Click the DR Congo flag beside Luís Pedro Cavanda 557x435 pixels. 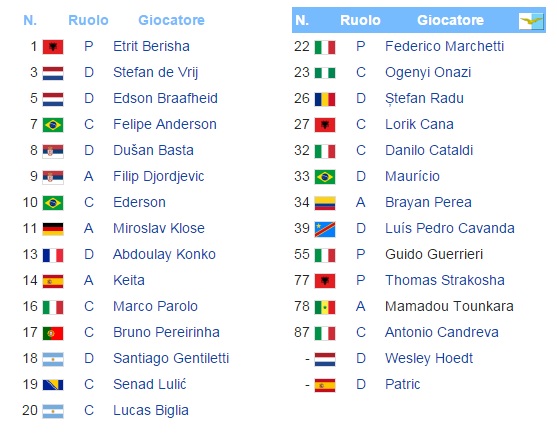click(x=325, y=229)
